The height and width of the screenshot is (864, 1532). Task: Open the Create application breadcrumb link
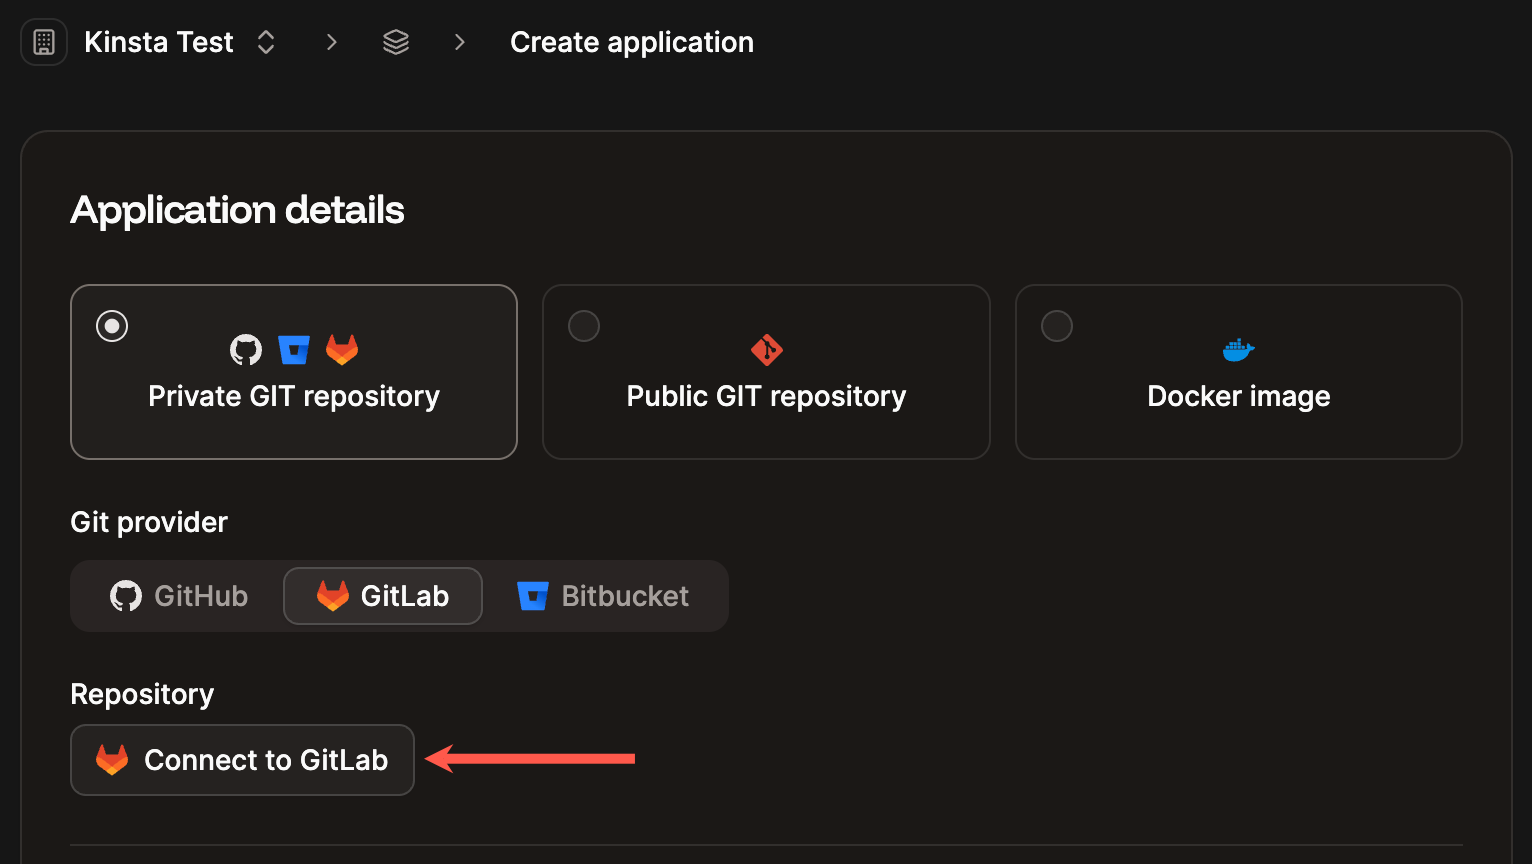(x=632, y=41)
